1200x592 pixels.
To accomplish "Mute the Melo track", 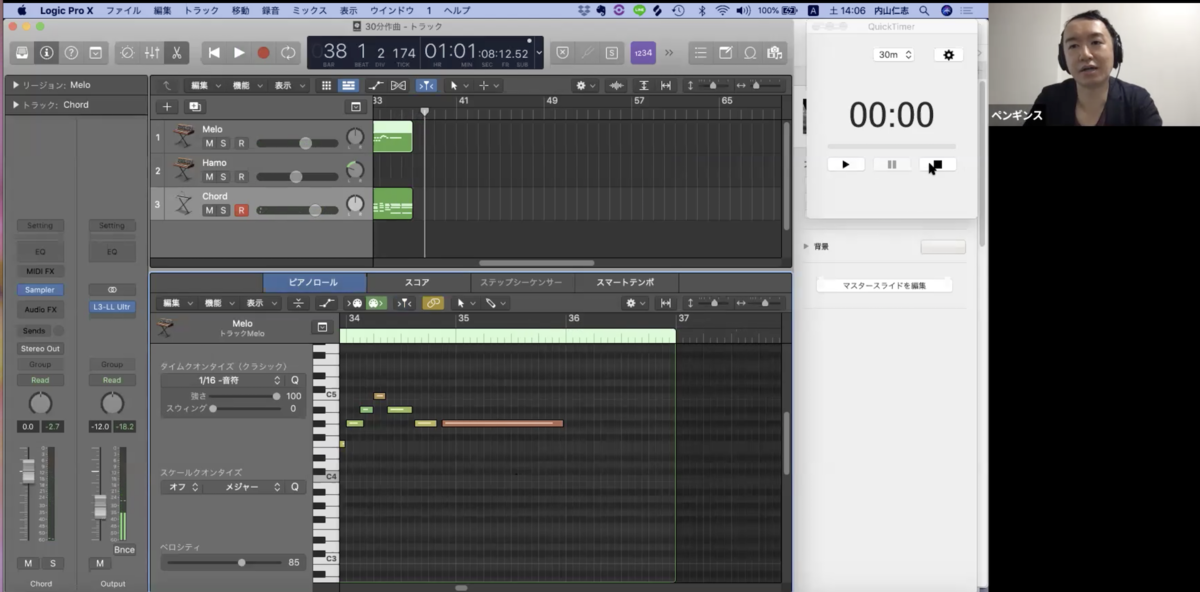I will 209,143.
